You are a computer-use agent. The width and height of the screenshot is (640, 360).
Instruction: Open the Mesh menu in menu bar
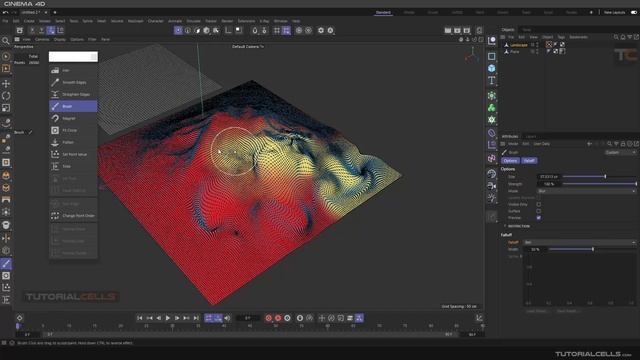pyautogui.click(x=101, y=21)
